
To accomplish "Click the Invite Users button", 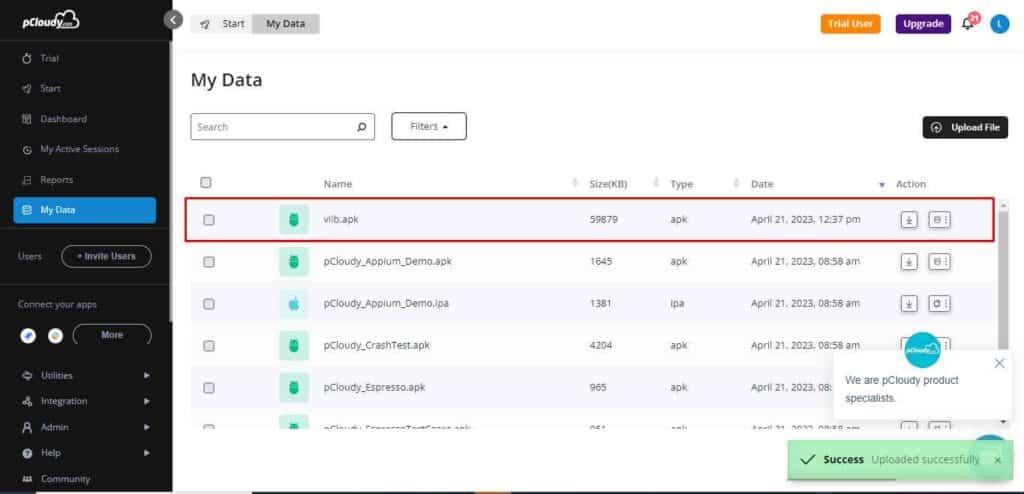I will tap(106, 257).
